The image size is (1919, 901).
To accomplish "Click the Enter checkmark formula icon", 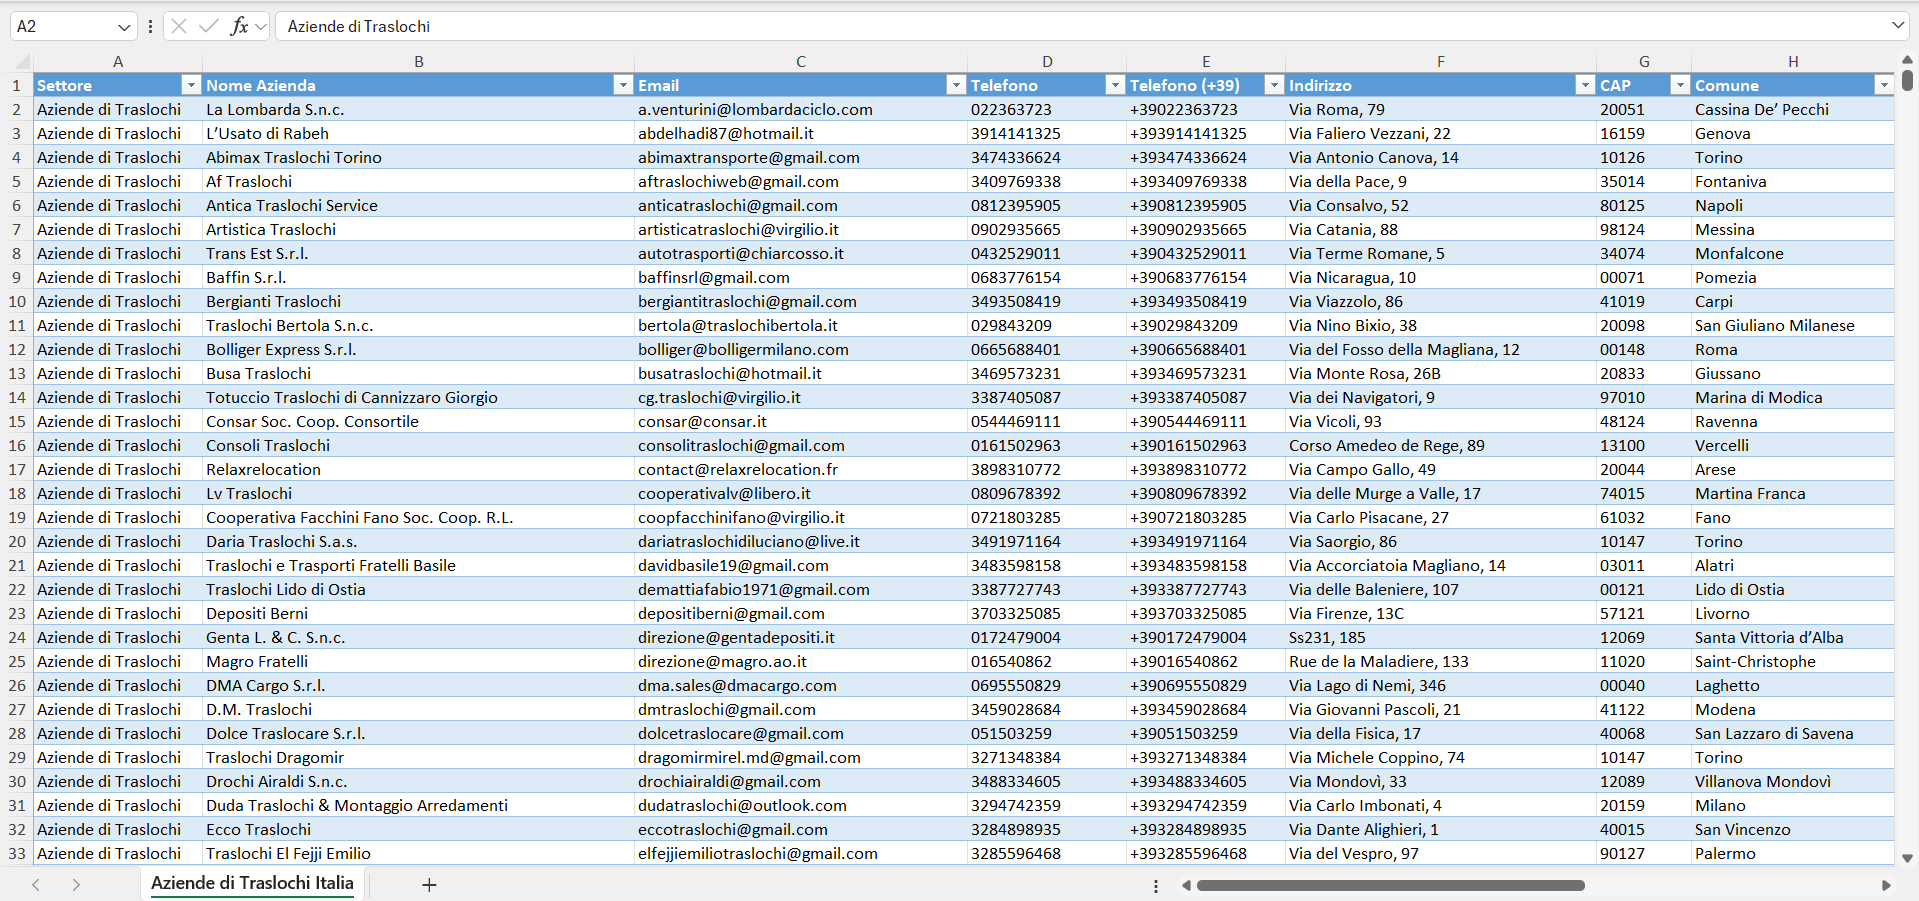I will pyautogui.click(x=209, y=26).
